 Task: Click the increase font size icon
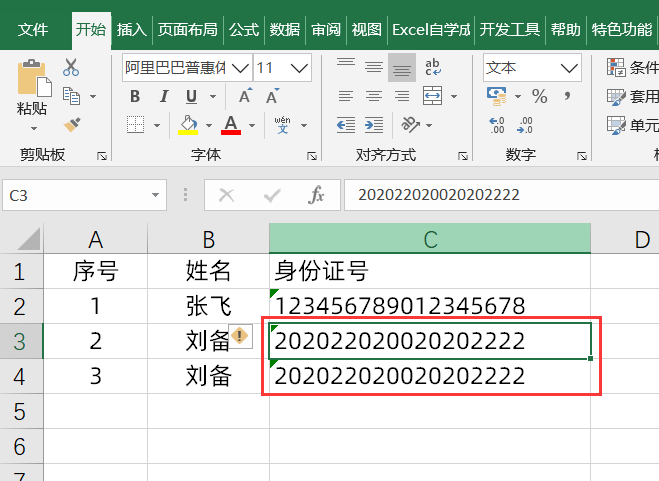tap(245, 97)
